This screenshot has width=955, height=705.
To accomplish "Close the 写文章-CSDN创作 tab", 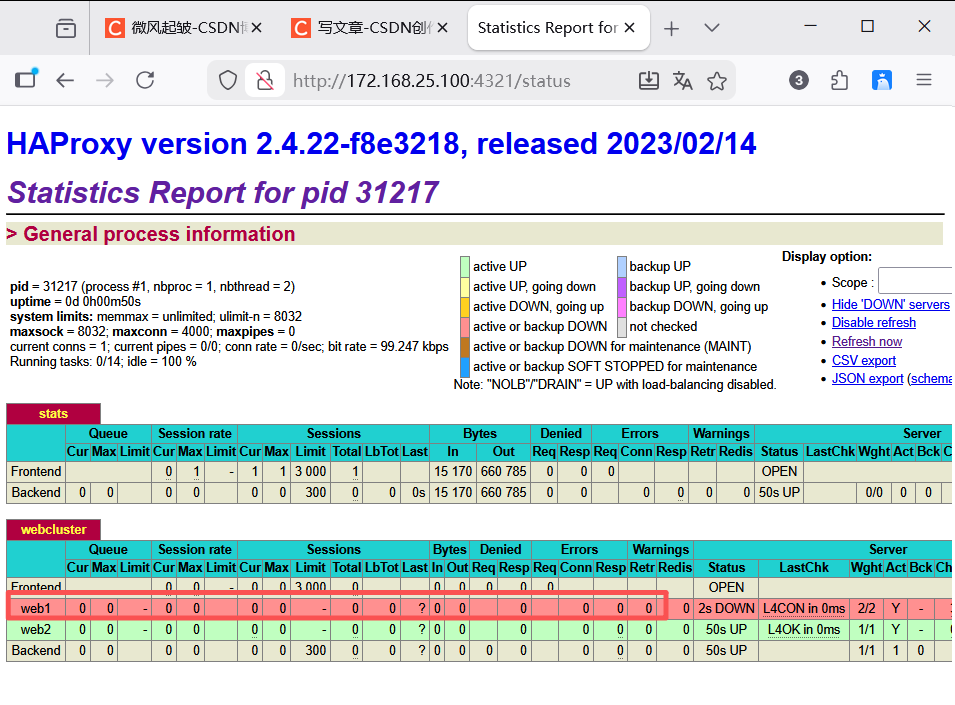I will [x=443, y=28].
